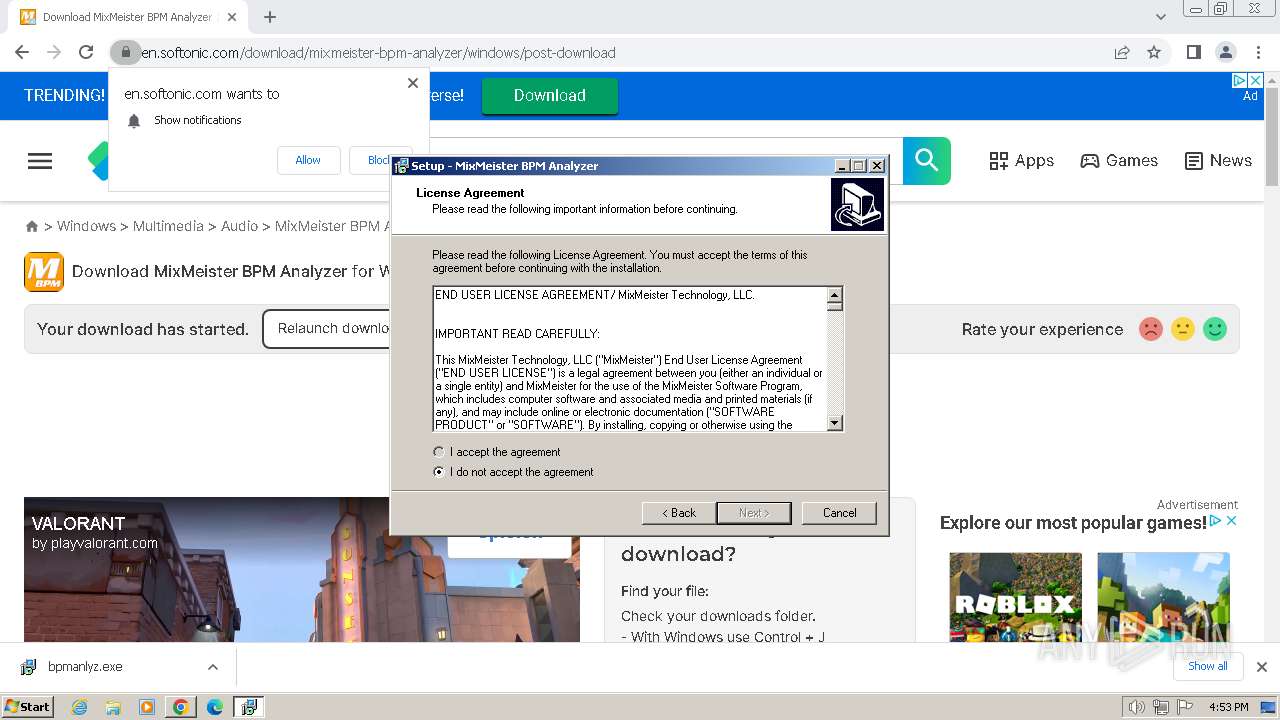Open the Chrome three-dot menu
The height and width of the screenshot is (720, 1280).
tap(1258, 52)
